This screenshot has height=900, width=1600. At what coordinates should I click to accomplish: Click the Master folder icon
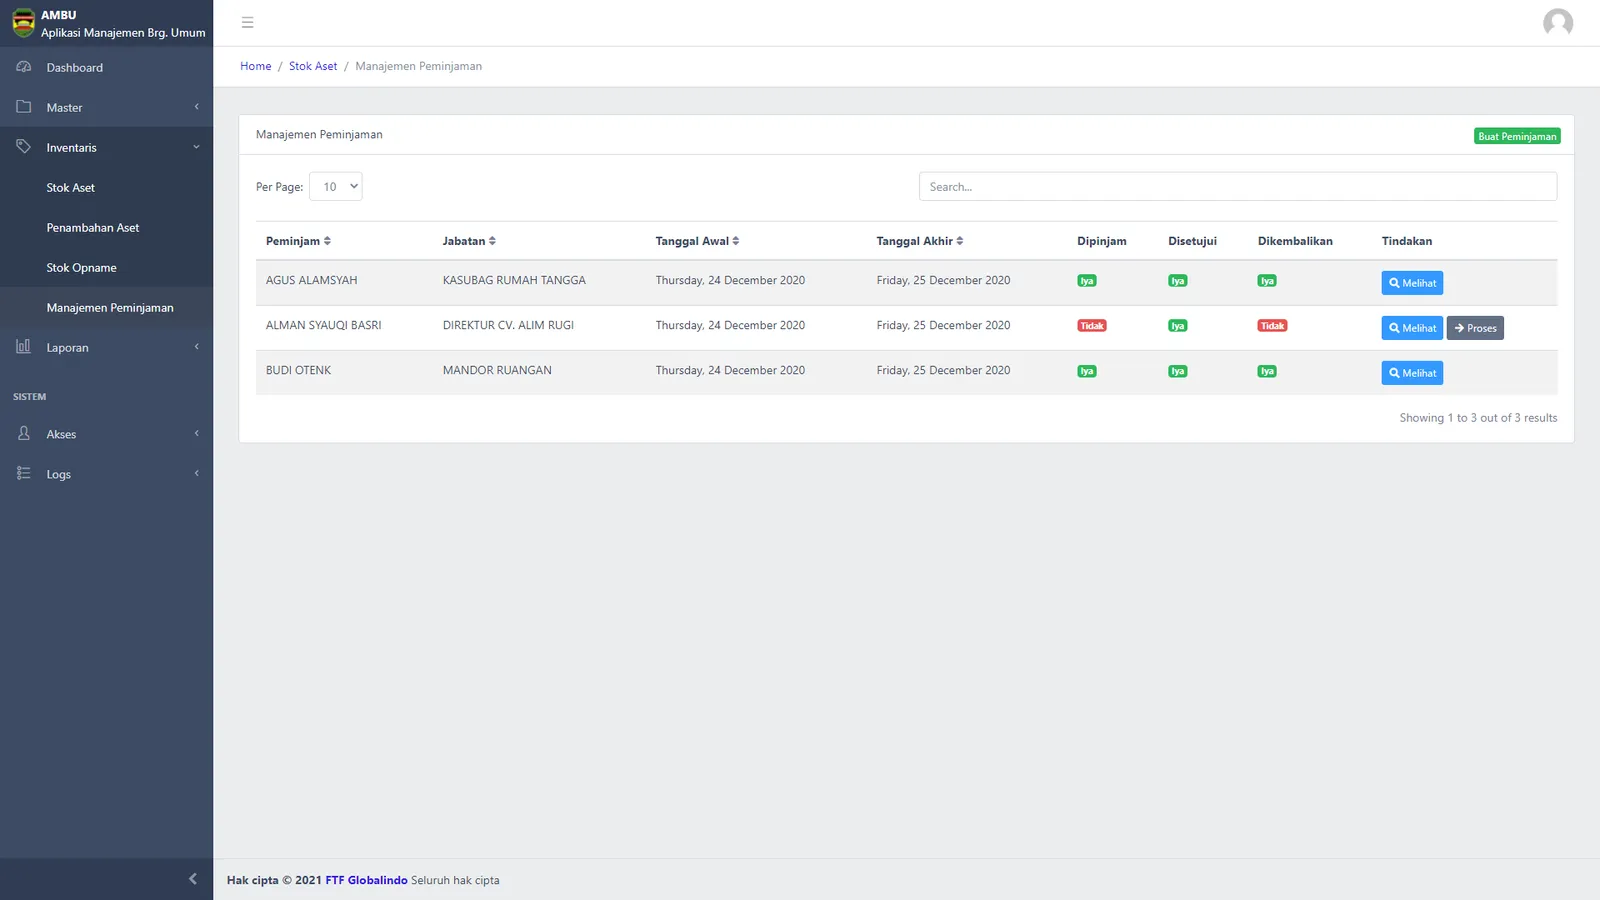24,107
